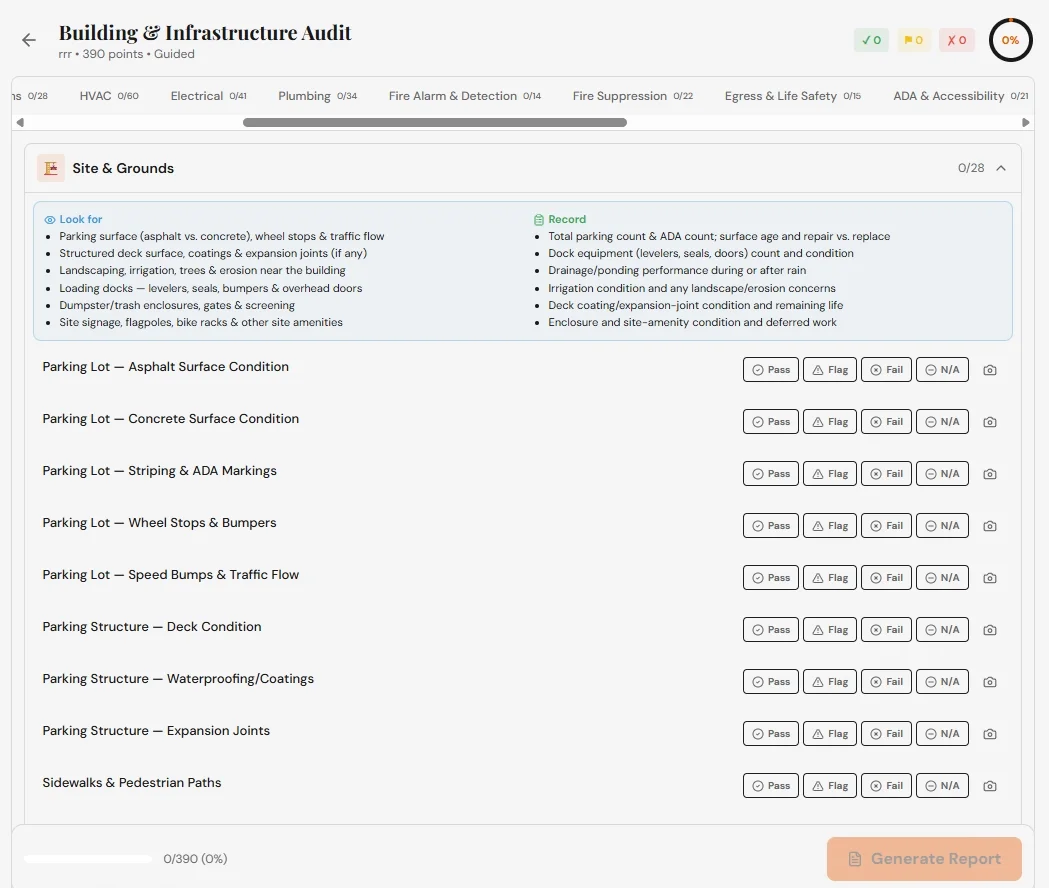
Task: Mark Concrete Surface Condition as Pass
Action: 771,422
